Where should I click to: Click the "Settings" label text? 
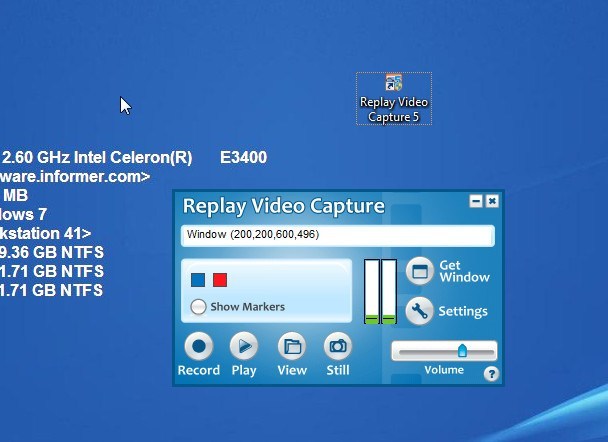click(x=463, y=311)
